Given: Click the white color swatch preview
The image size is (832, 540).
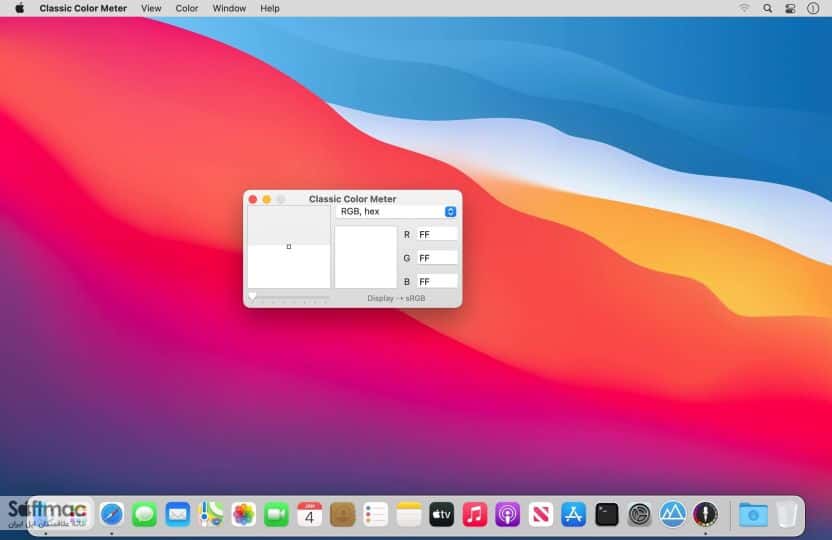Looking at the screenshot, I should pyautogui.click(x=366, y=257).
